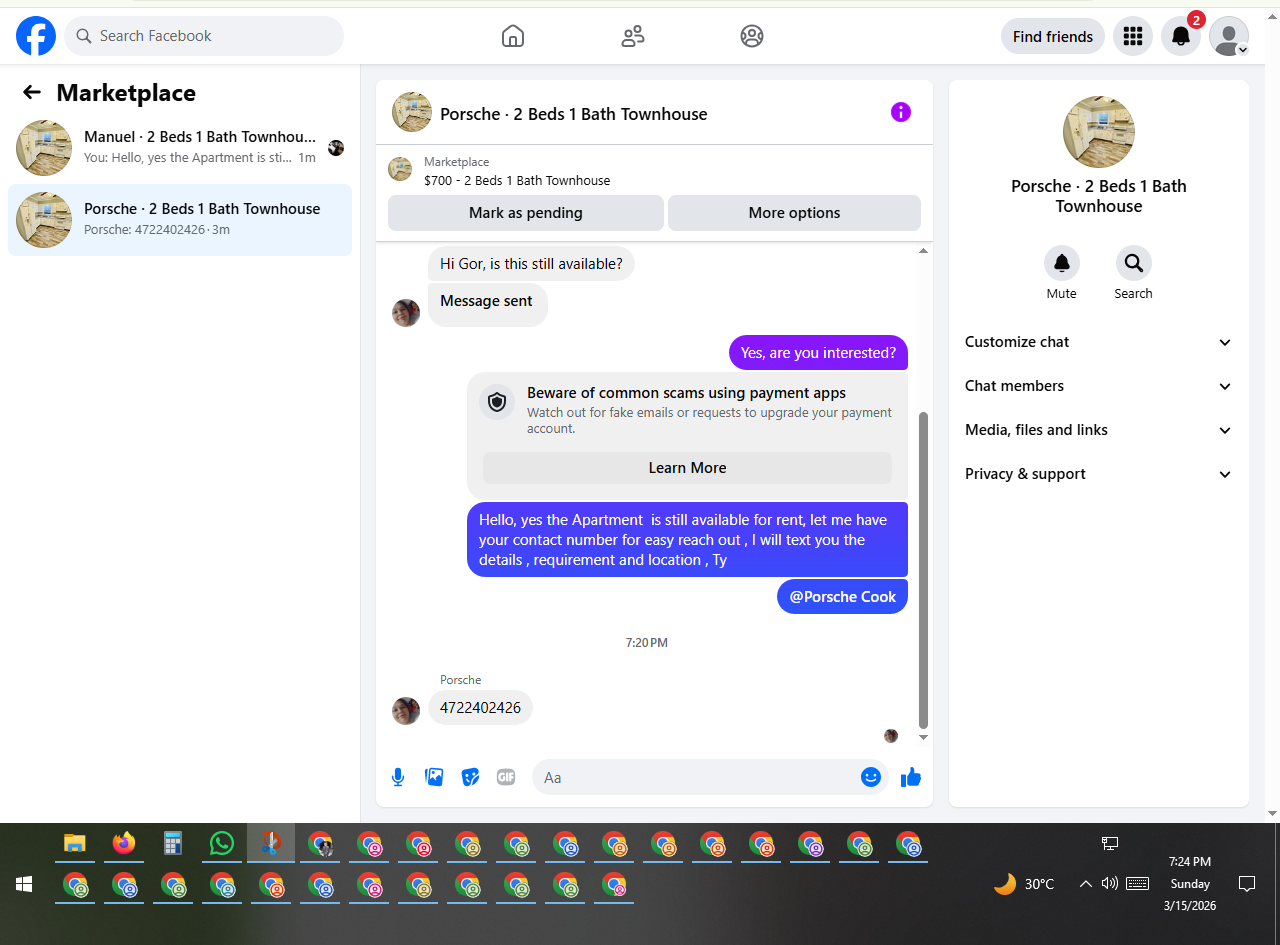Screen dimensions: 1280x945
Task: Click the Windows Start button
Action: [24, 884]
